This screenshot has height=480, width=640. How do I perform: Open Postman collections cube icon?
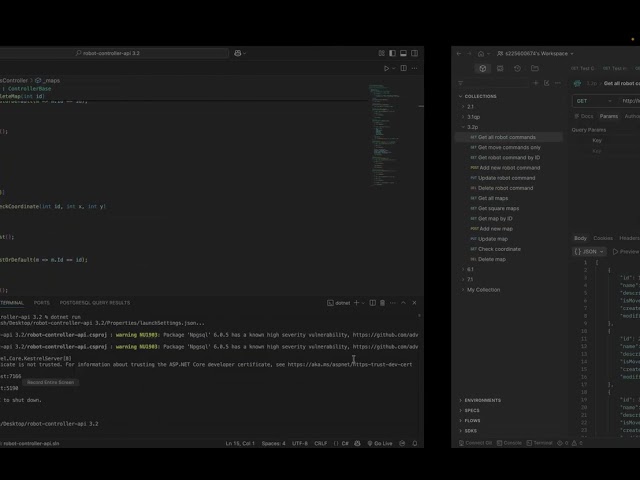pos(483,68)
